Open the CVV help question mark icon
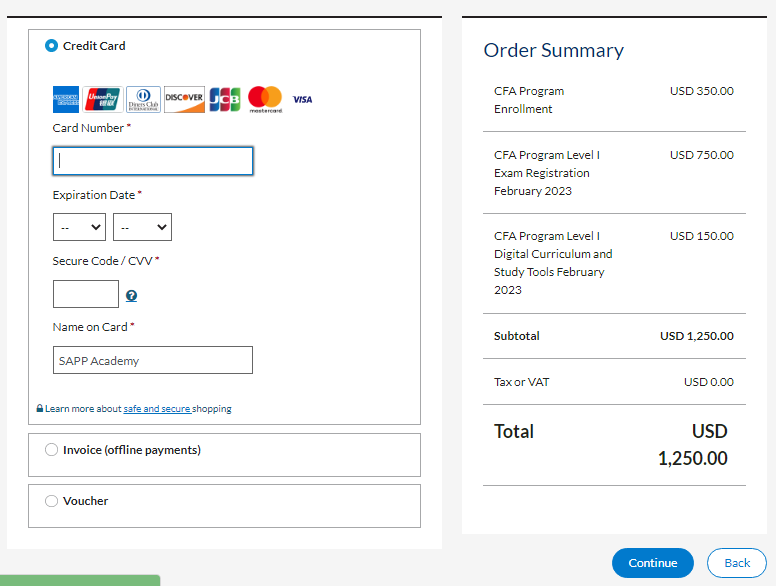This screenshot has height=586, width=776. coord(131,296)
